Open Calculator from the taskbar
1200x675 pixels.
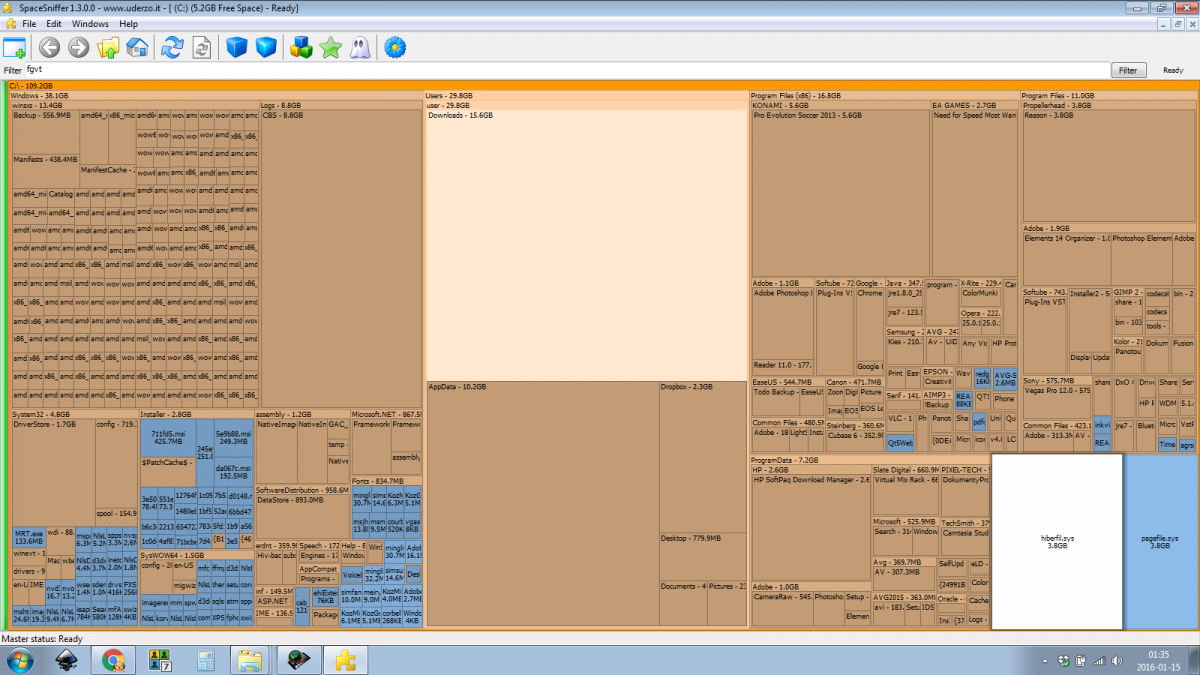coord(206,660)
